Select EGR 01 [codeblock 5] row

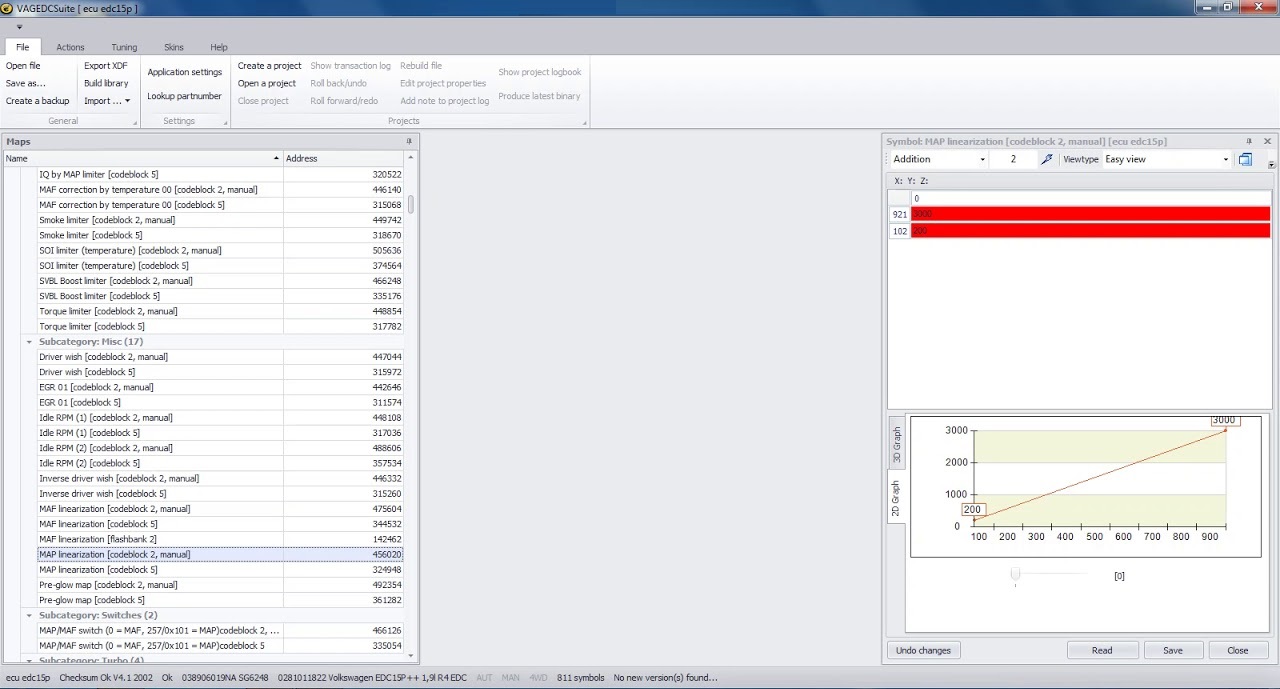[220, 402]
